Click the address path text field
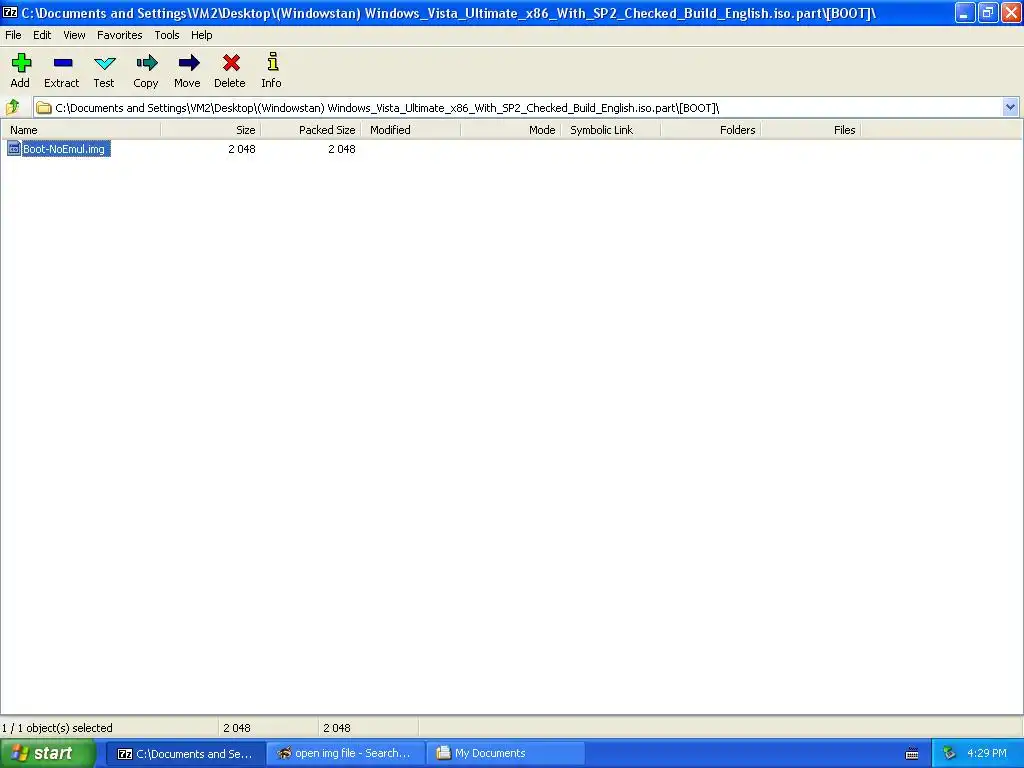 517,108
